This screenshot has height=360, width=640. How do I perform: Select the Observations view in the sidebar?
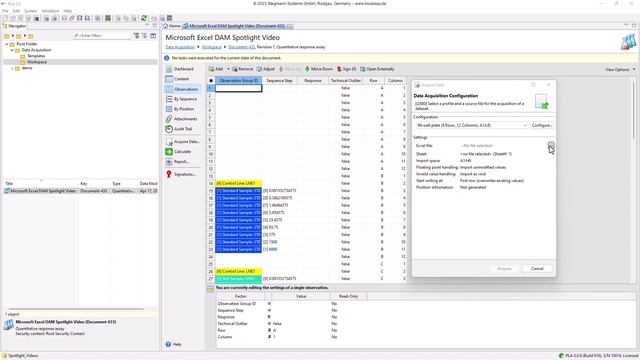(x=182, y=89)
